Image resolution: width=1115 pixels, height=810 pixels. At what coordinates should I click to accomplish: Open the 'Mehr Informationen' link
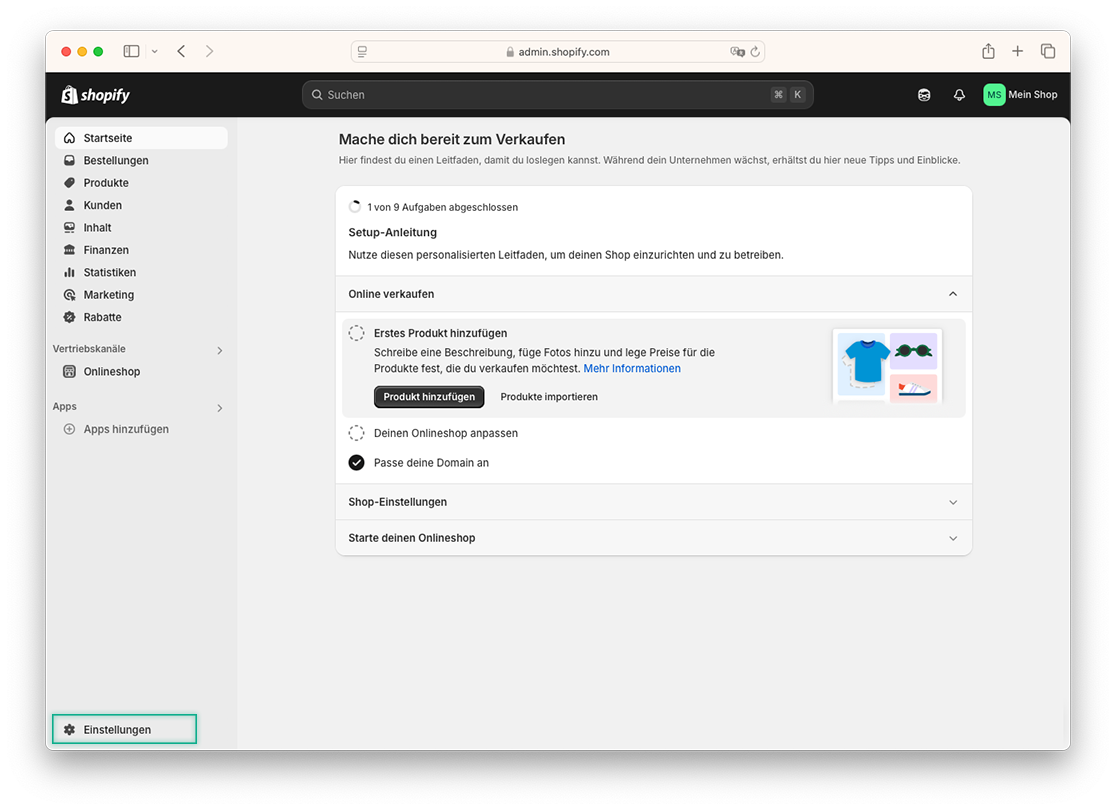coord(632,368)
